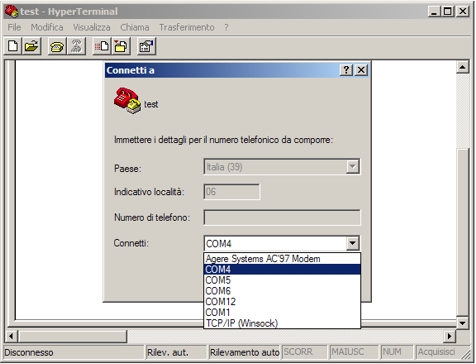This screenshot has height=364, width=476.
Task: Click the horizontal scrollbar right arrow
Action: 449,336
